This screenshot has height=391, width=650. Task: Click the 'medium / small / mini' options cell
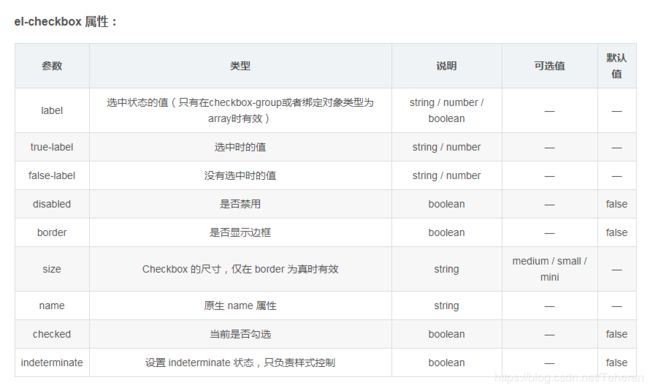[550, 269]
